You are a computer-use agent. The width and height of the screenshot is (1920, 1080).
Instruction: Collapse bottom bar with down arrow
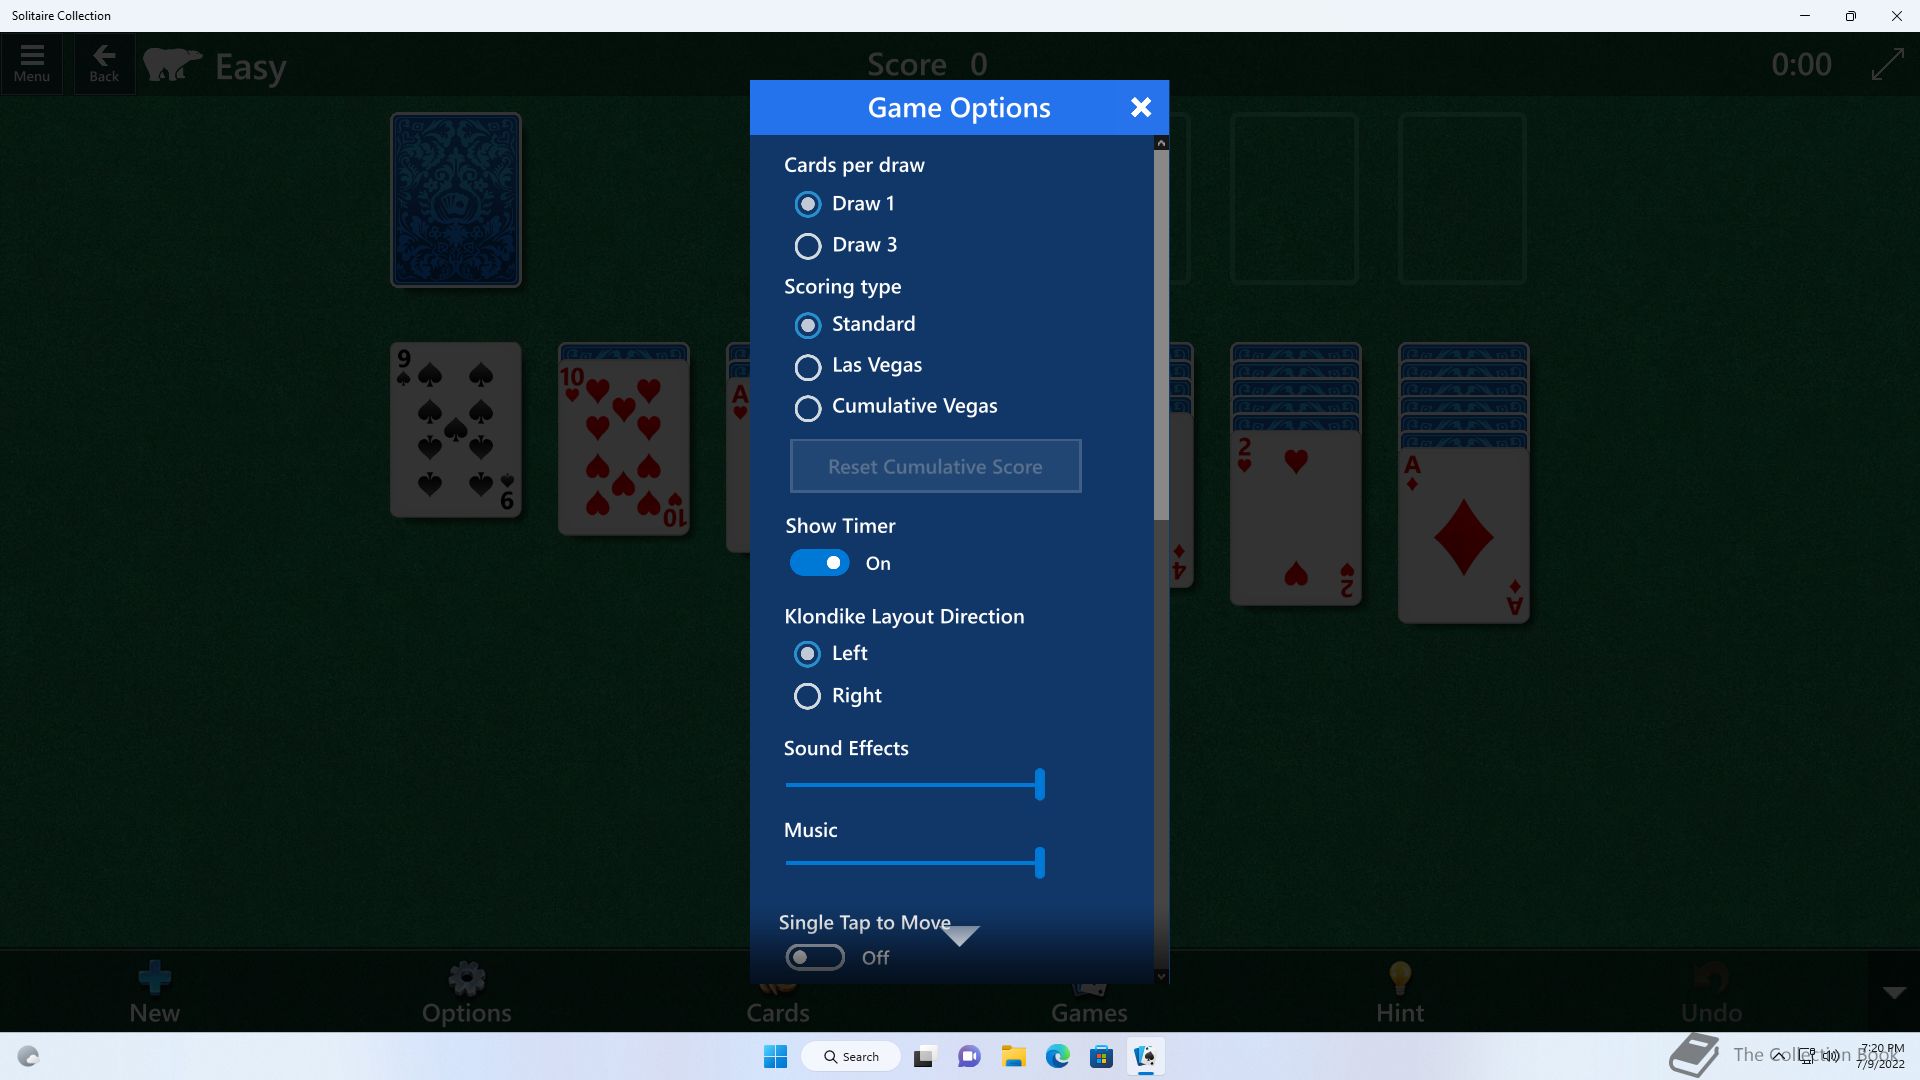[x=1894, y=992]
